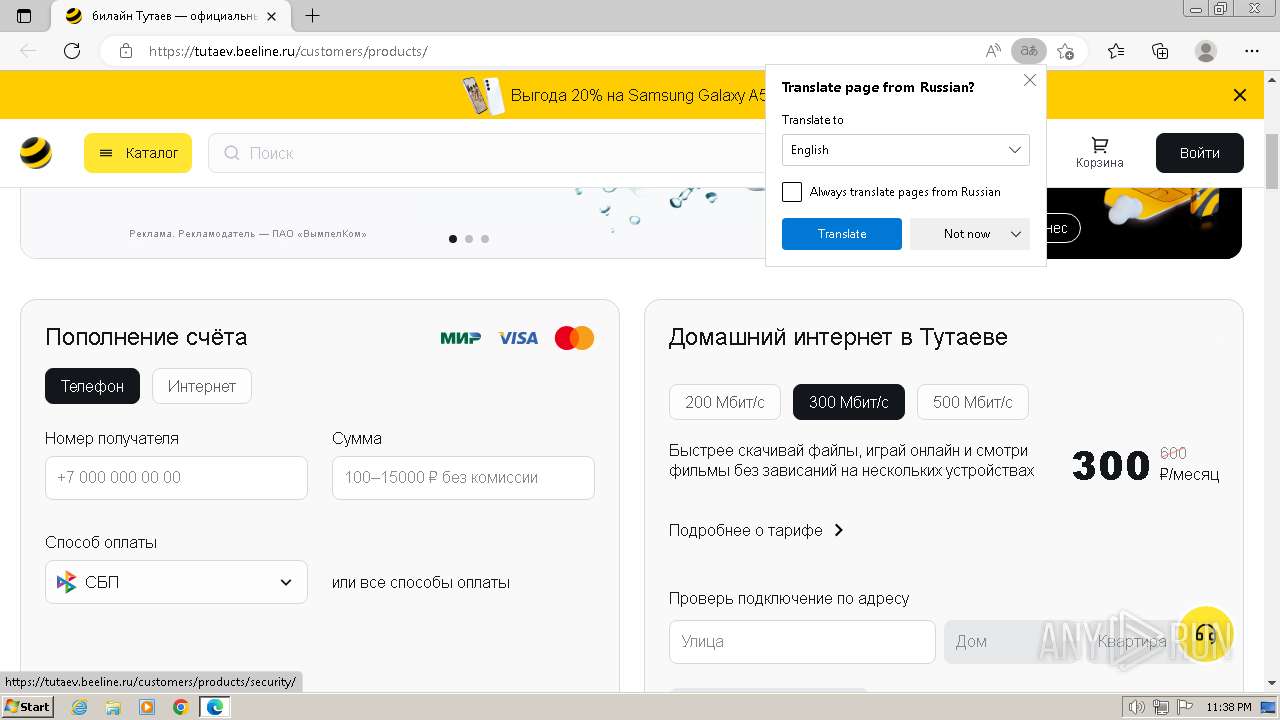Click the blue Translate button
Viewport: 1280px width, 720px height.
842,234
